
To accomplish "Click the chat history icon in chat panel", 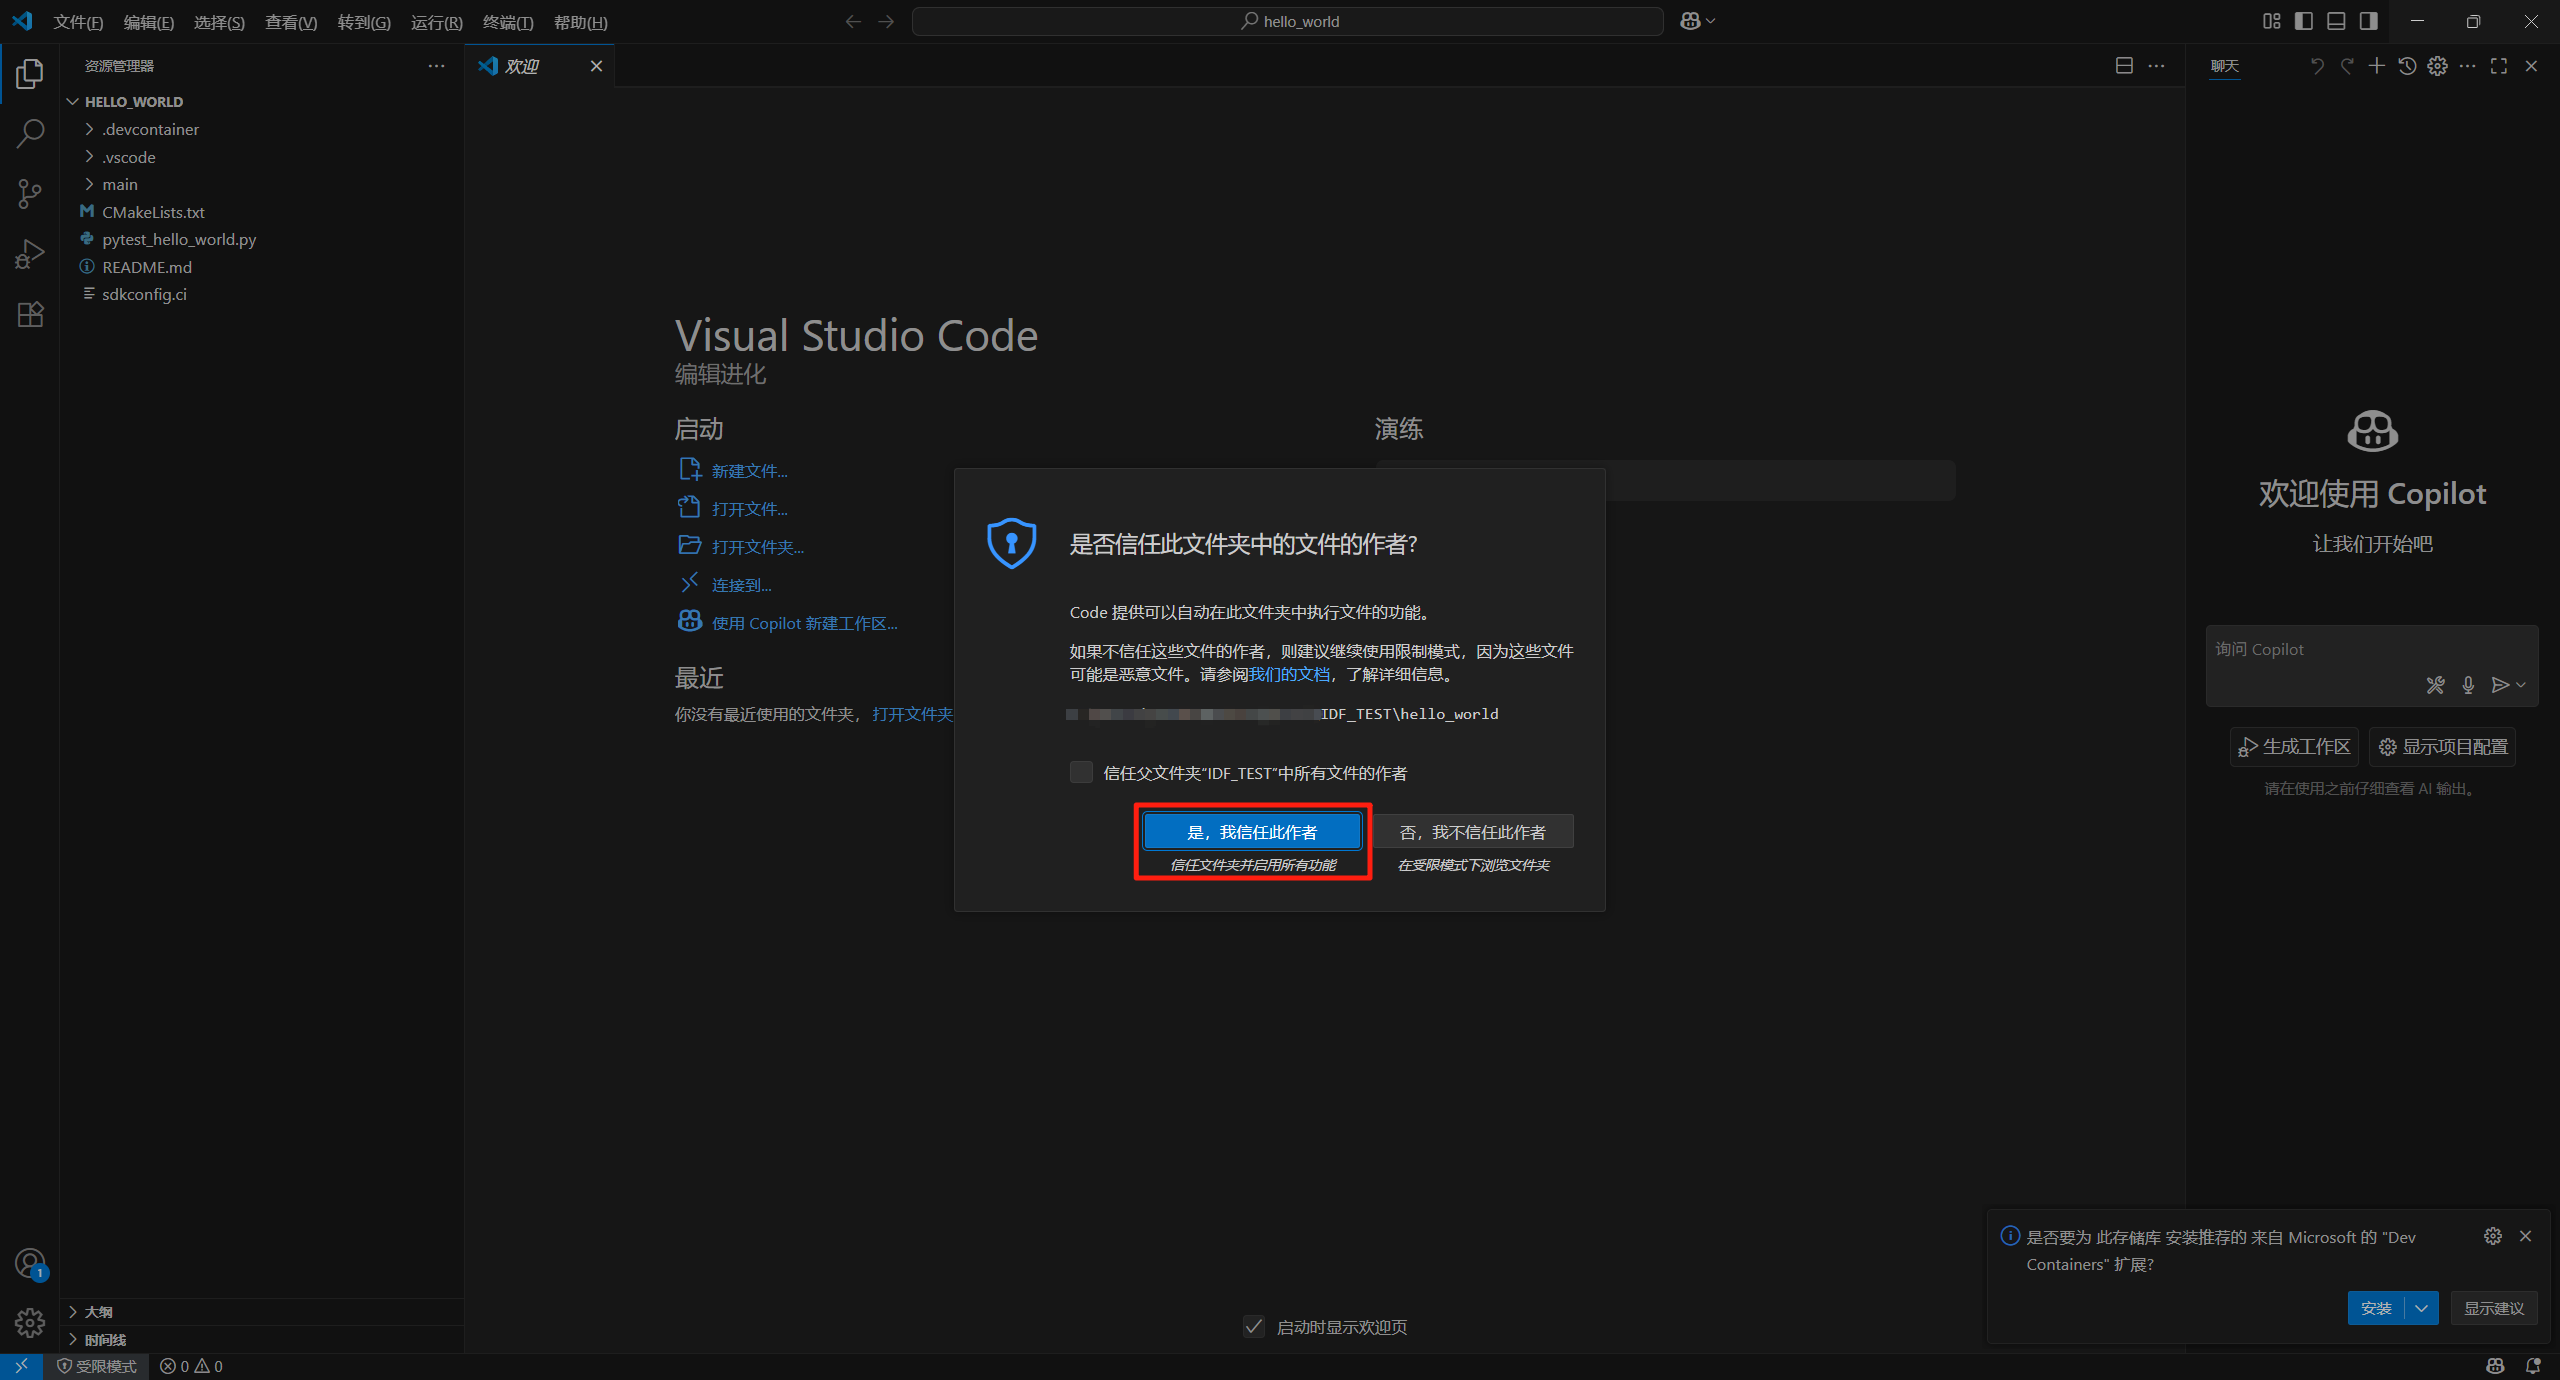I will click(2407, 66).
